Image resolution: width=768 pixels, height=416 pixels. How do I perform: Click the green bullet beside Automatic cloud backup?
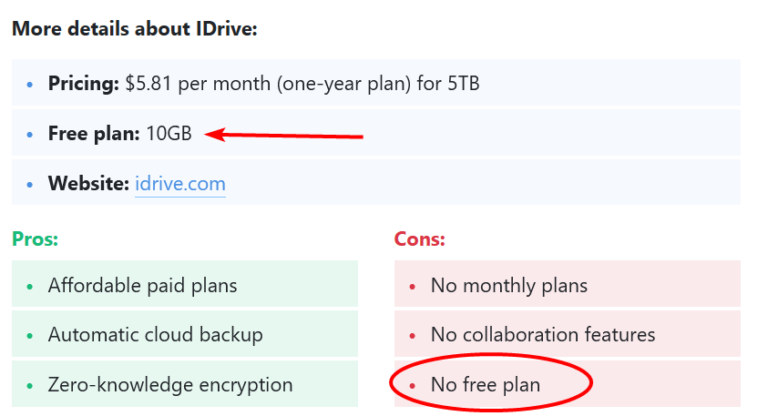point(29,336)
